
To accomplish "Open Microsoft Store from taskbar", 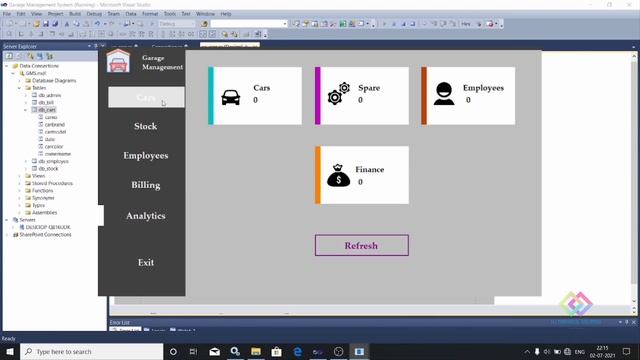I will coord(276,351).
